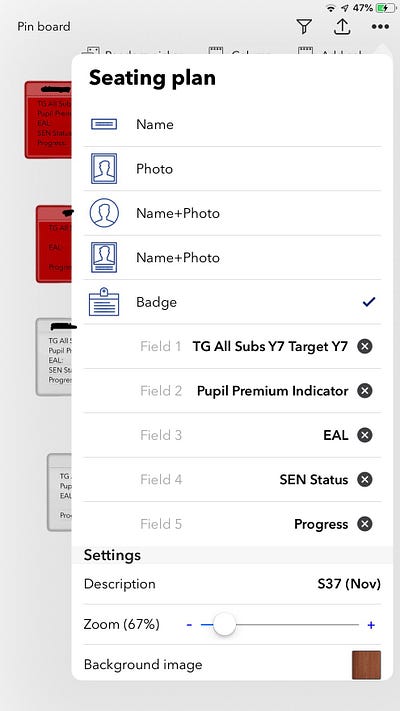Choose the Badge icon option
This screenshot has width=400, height=711.
(x=104, y=302)
